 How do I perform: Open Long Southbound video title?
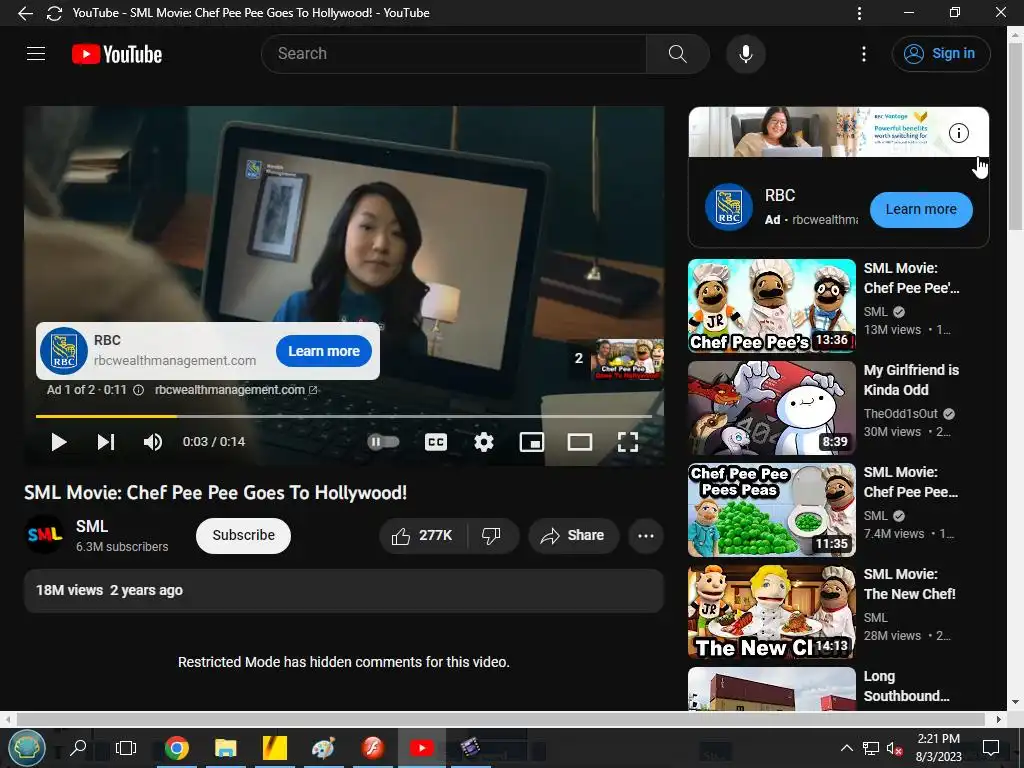tap(906, 686)
